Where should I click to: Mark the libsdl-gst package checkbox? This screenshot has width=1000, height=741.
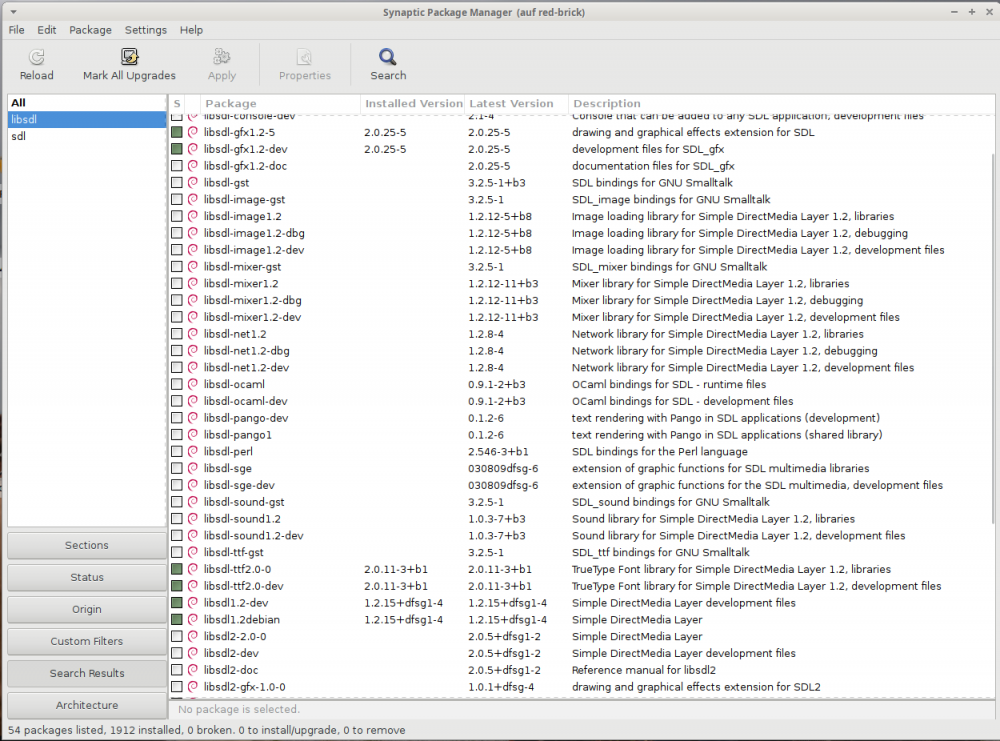point(176,182)
